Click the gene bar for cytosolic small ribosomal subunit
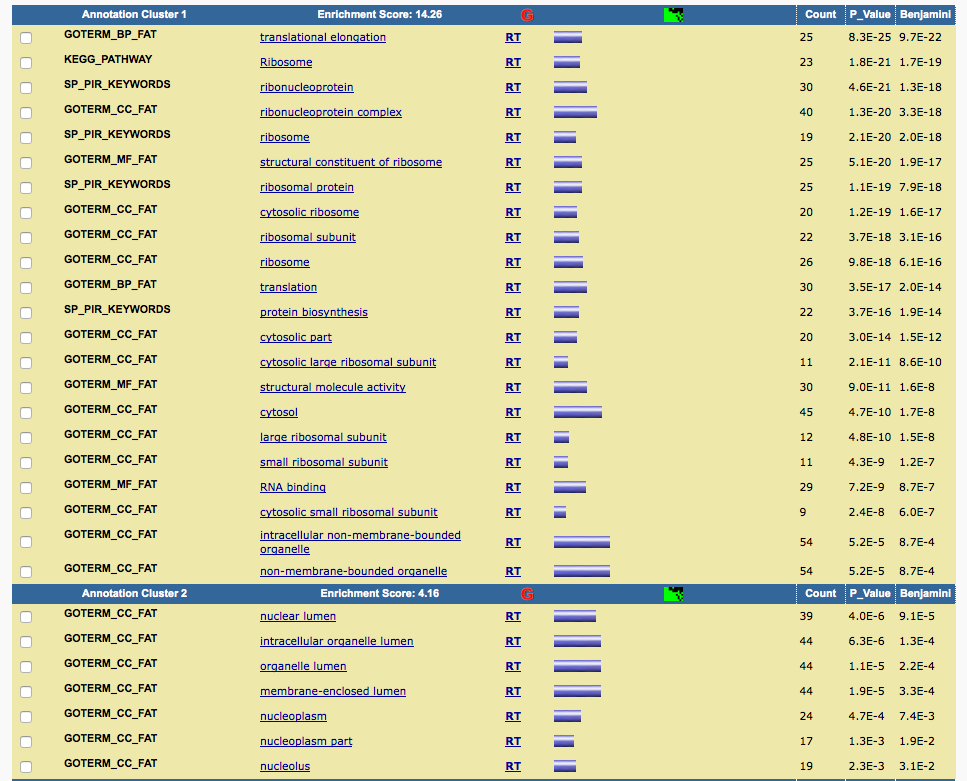Image resolution: width=967 pixels, height=781 pixels. 560,512
